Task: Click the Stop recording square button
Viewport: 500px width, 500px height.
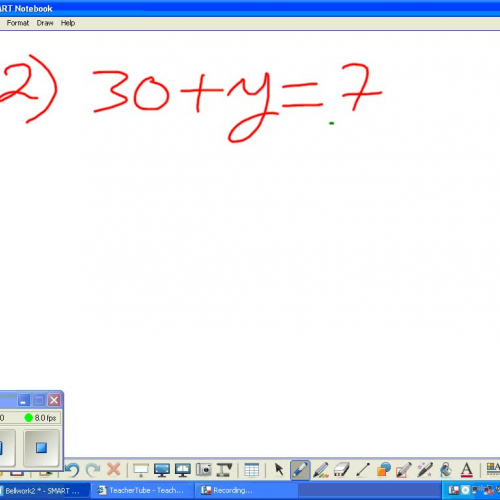Action: coord(41,447)
